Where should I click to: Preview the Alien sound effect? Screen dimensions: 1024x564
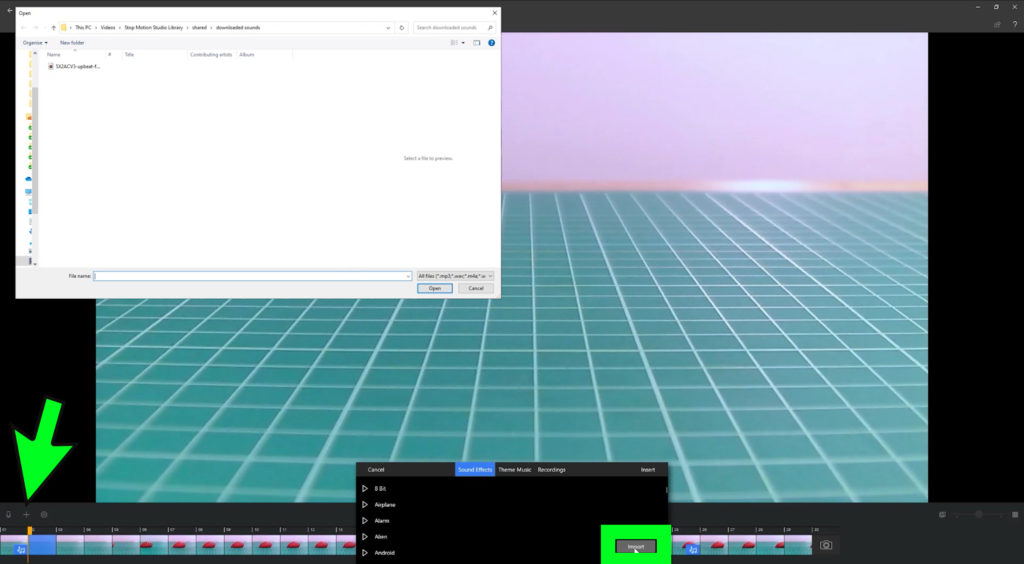pos(365,537)
